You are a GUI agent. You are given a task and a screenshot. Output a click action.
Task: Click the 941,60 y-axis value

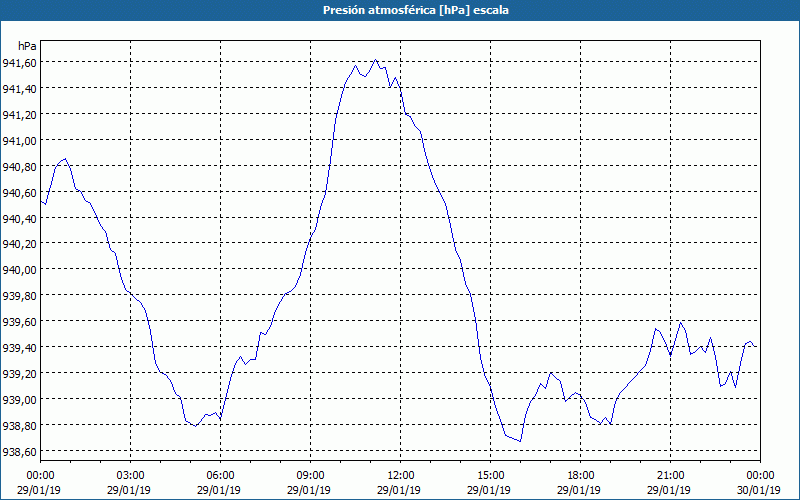point(19,63)
